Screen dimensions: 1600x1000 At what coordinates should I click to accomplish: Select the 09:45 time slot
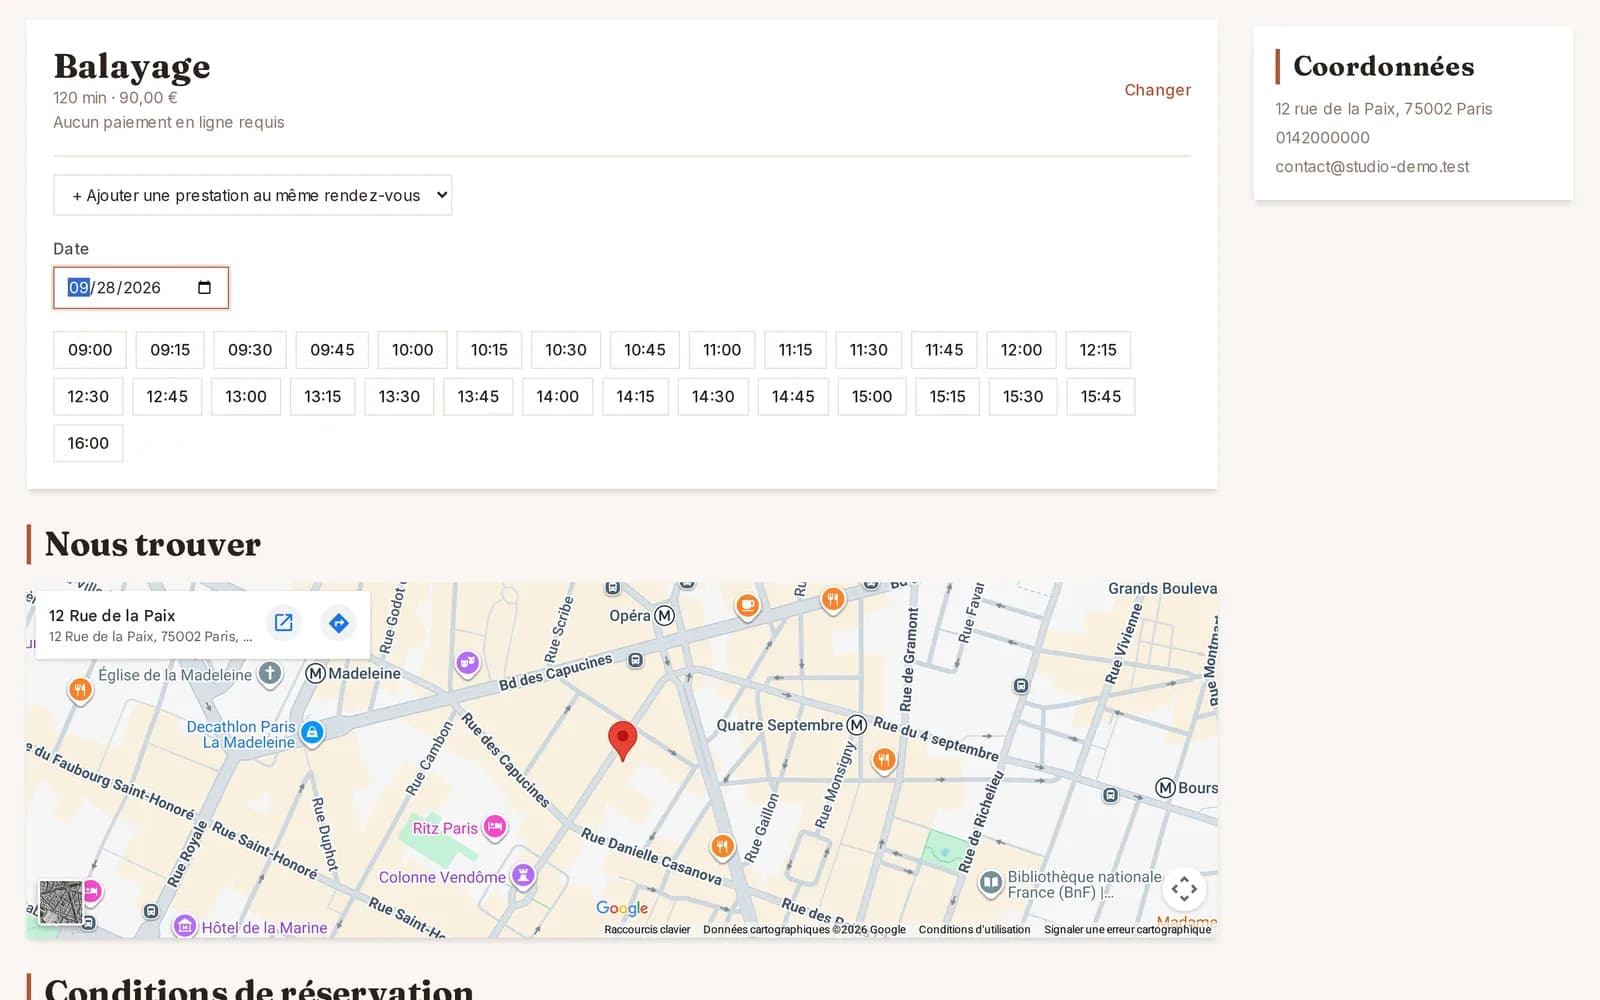pos(332,350)
